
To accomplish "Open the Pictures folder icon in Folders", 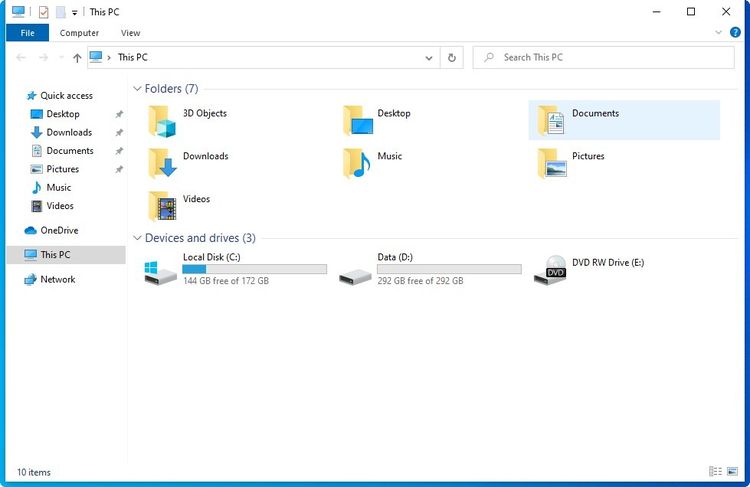I will [552, 163].
